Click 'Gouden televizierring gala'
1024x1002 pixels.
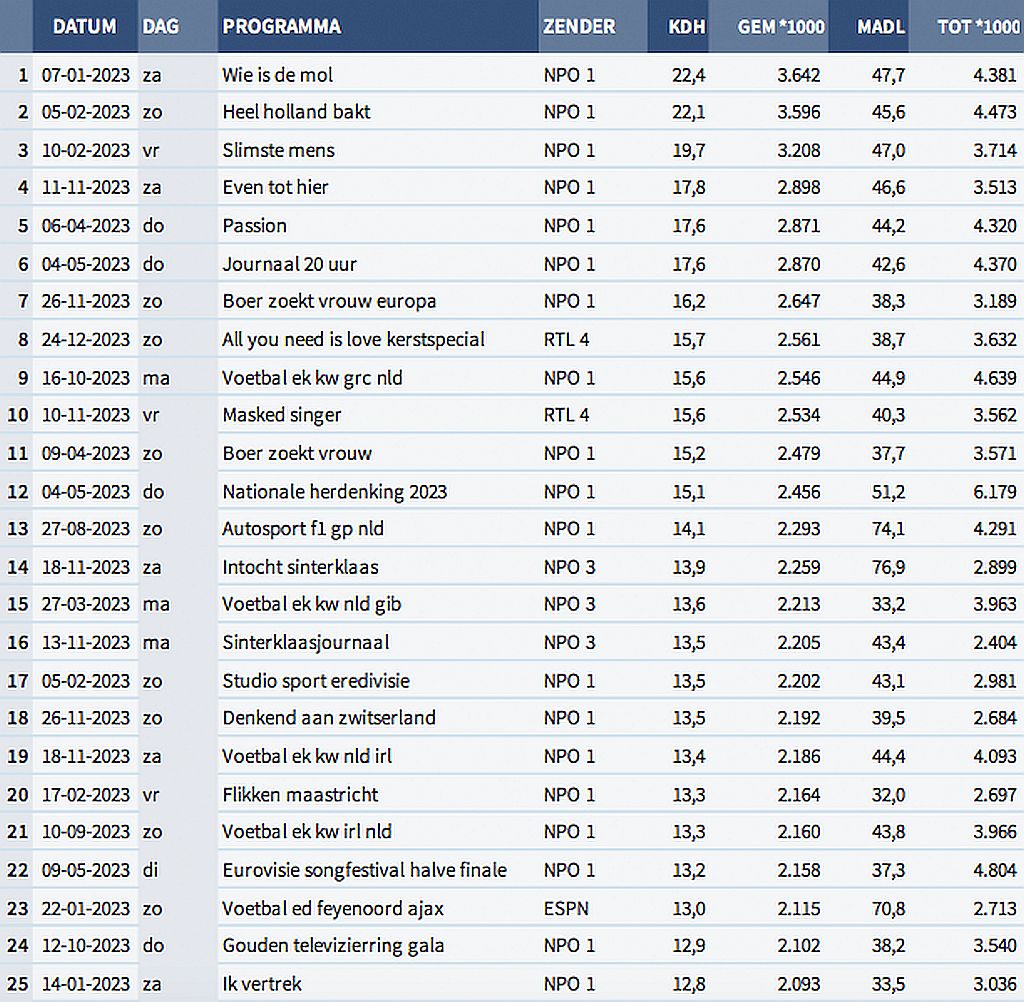point(334,945)
